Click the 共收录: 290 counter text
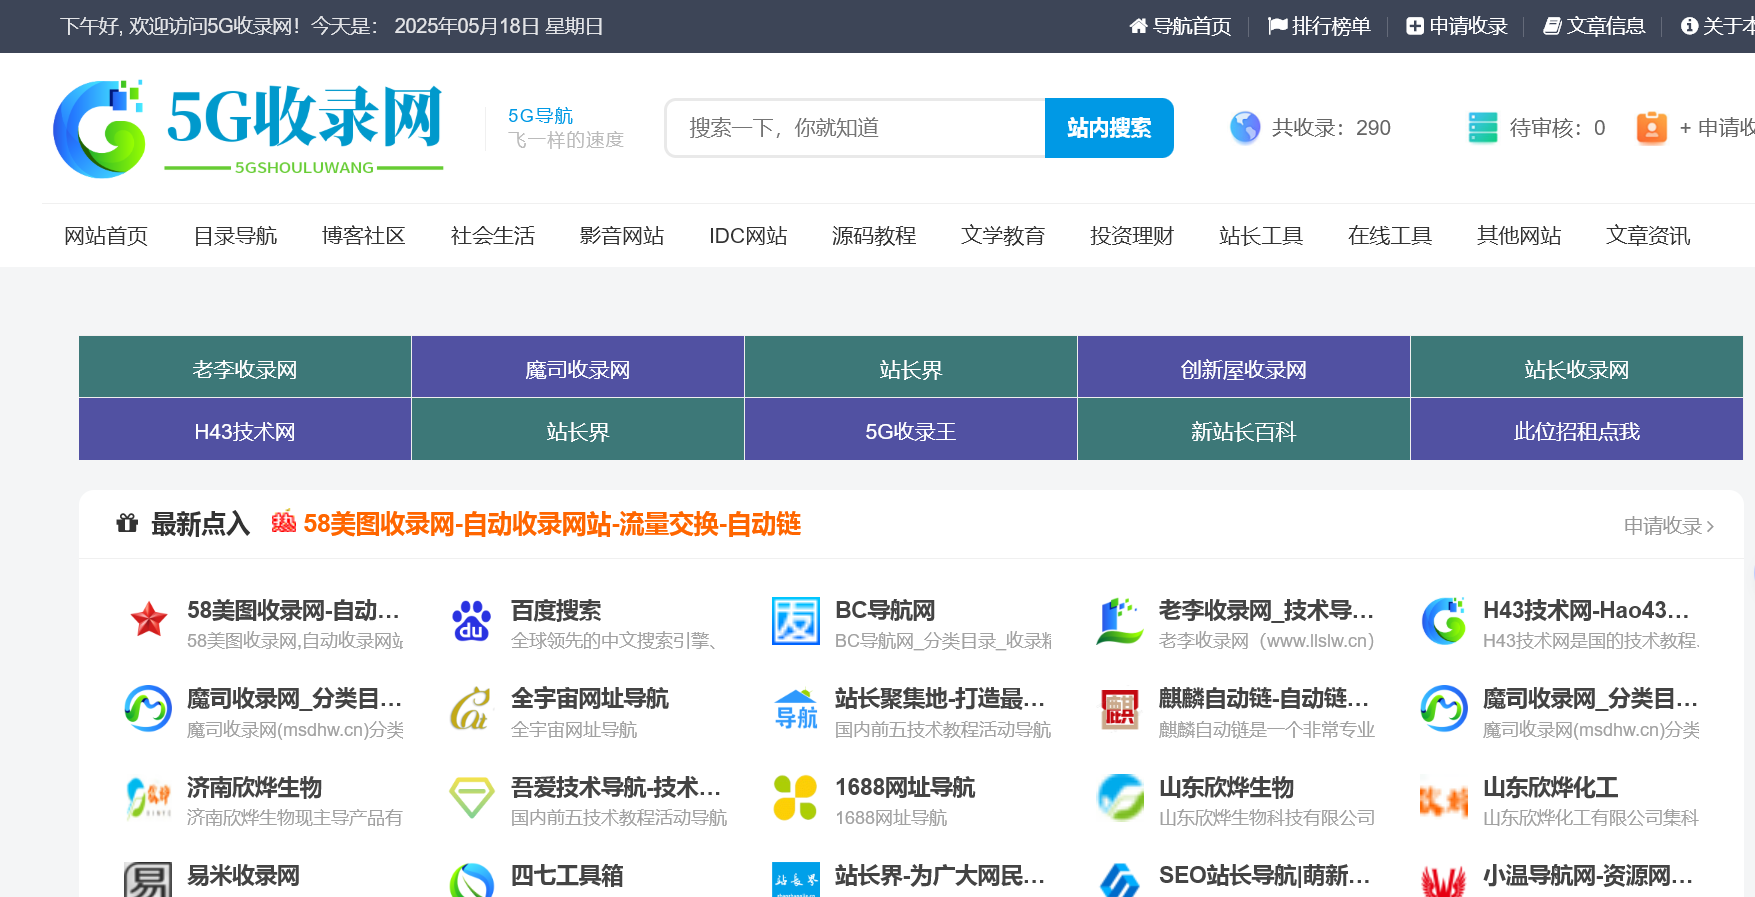The image size is (1755, 897). [1331, 128]
